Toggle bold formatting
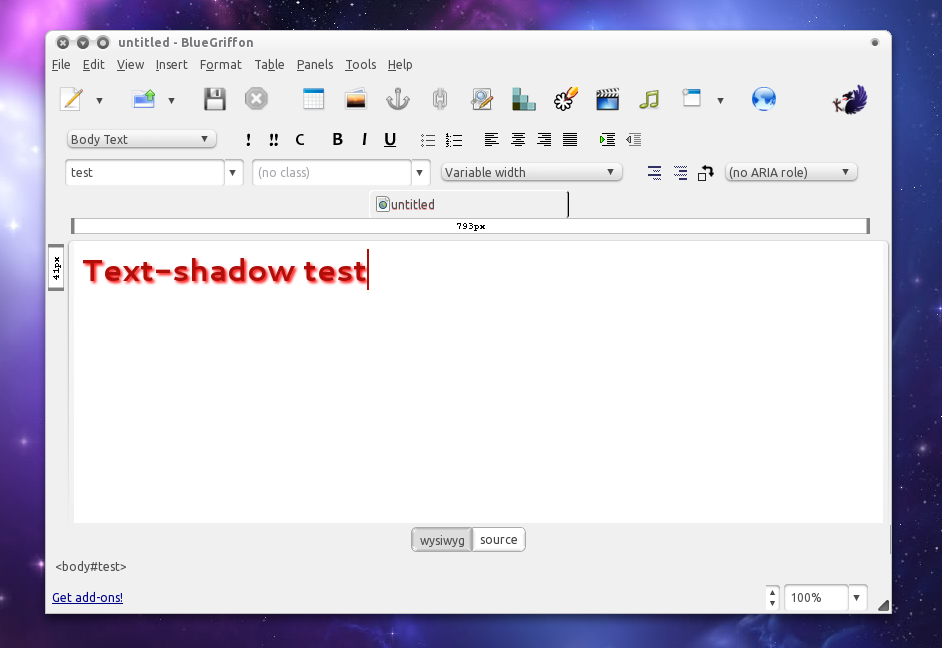This screenshot has width=942, height=648. (x=337, y=139)
